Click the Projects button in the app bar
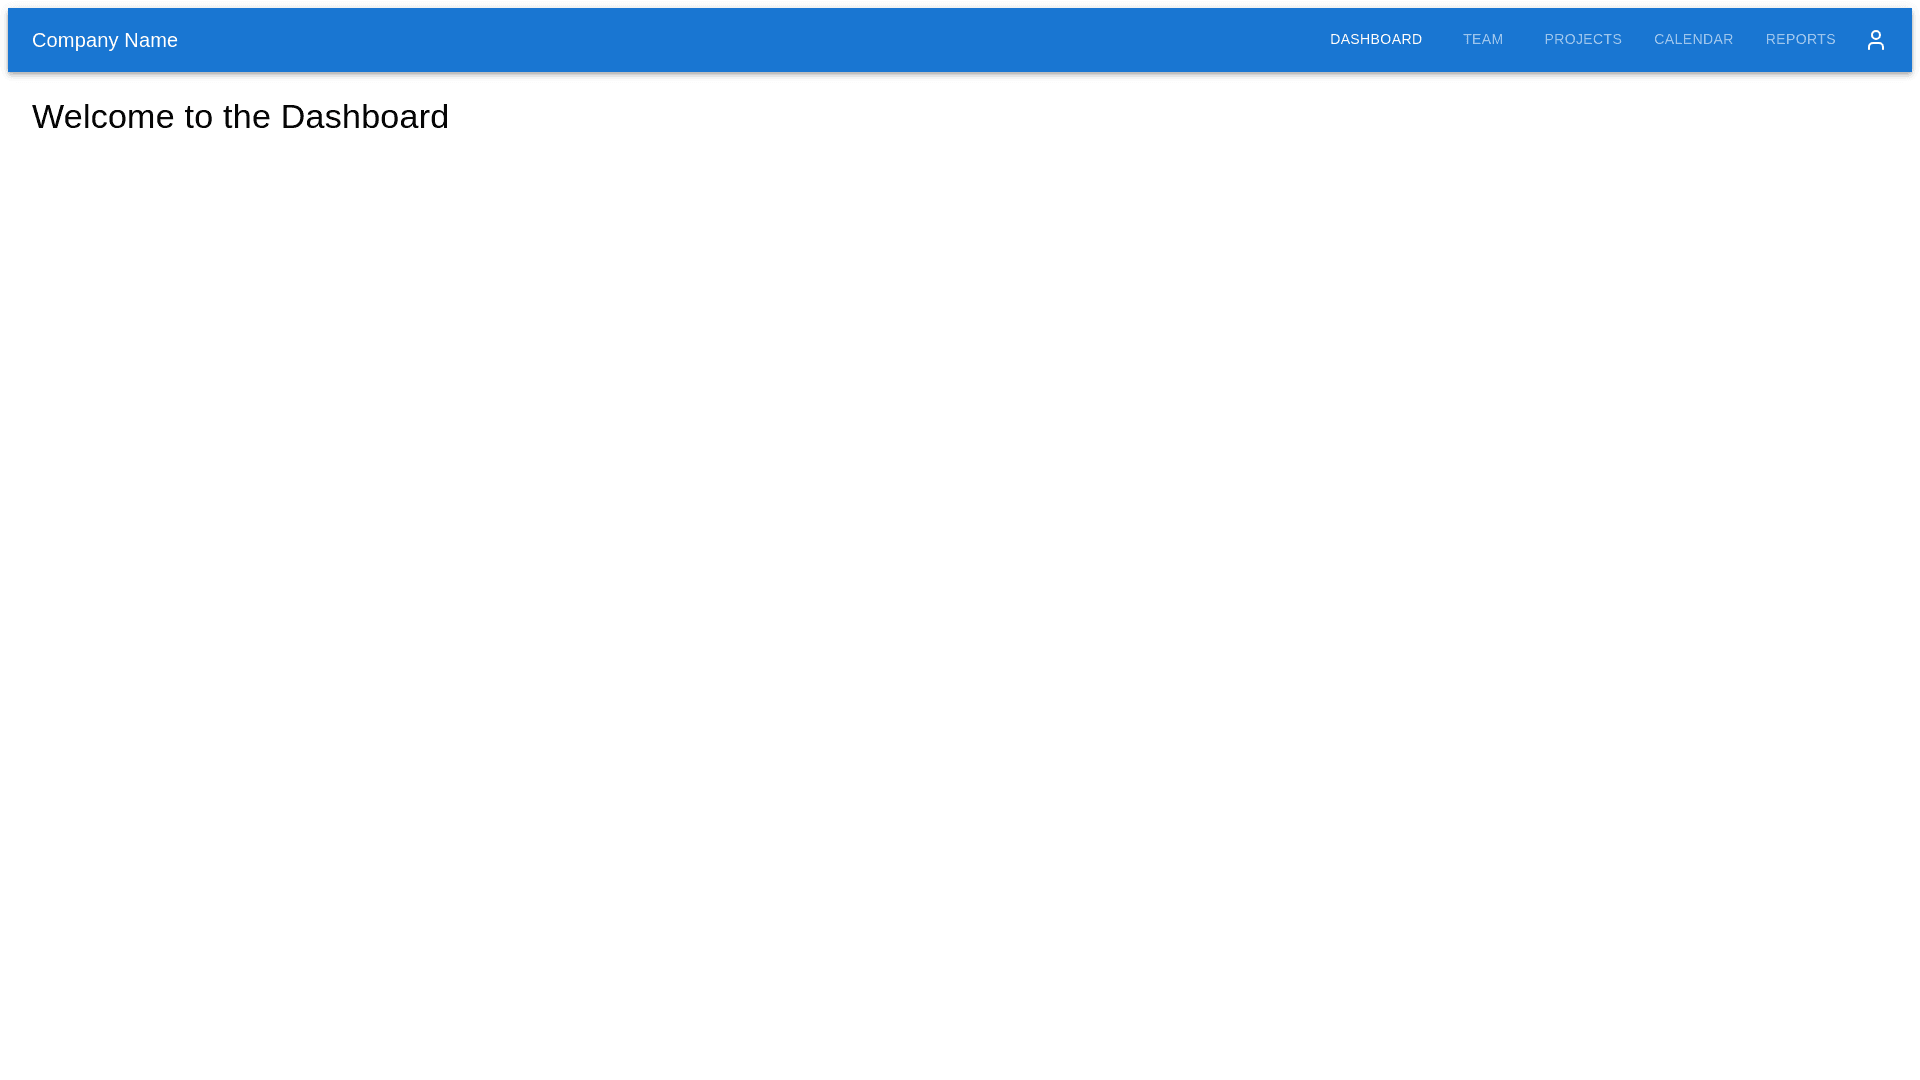 [1582, 40]
